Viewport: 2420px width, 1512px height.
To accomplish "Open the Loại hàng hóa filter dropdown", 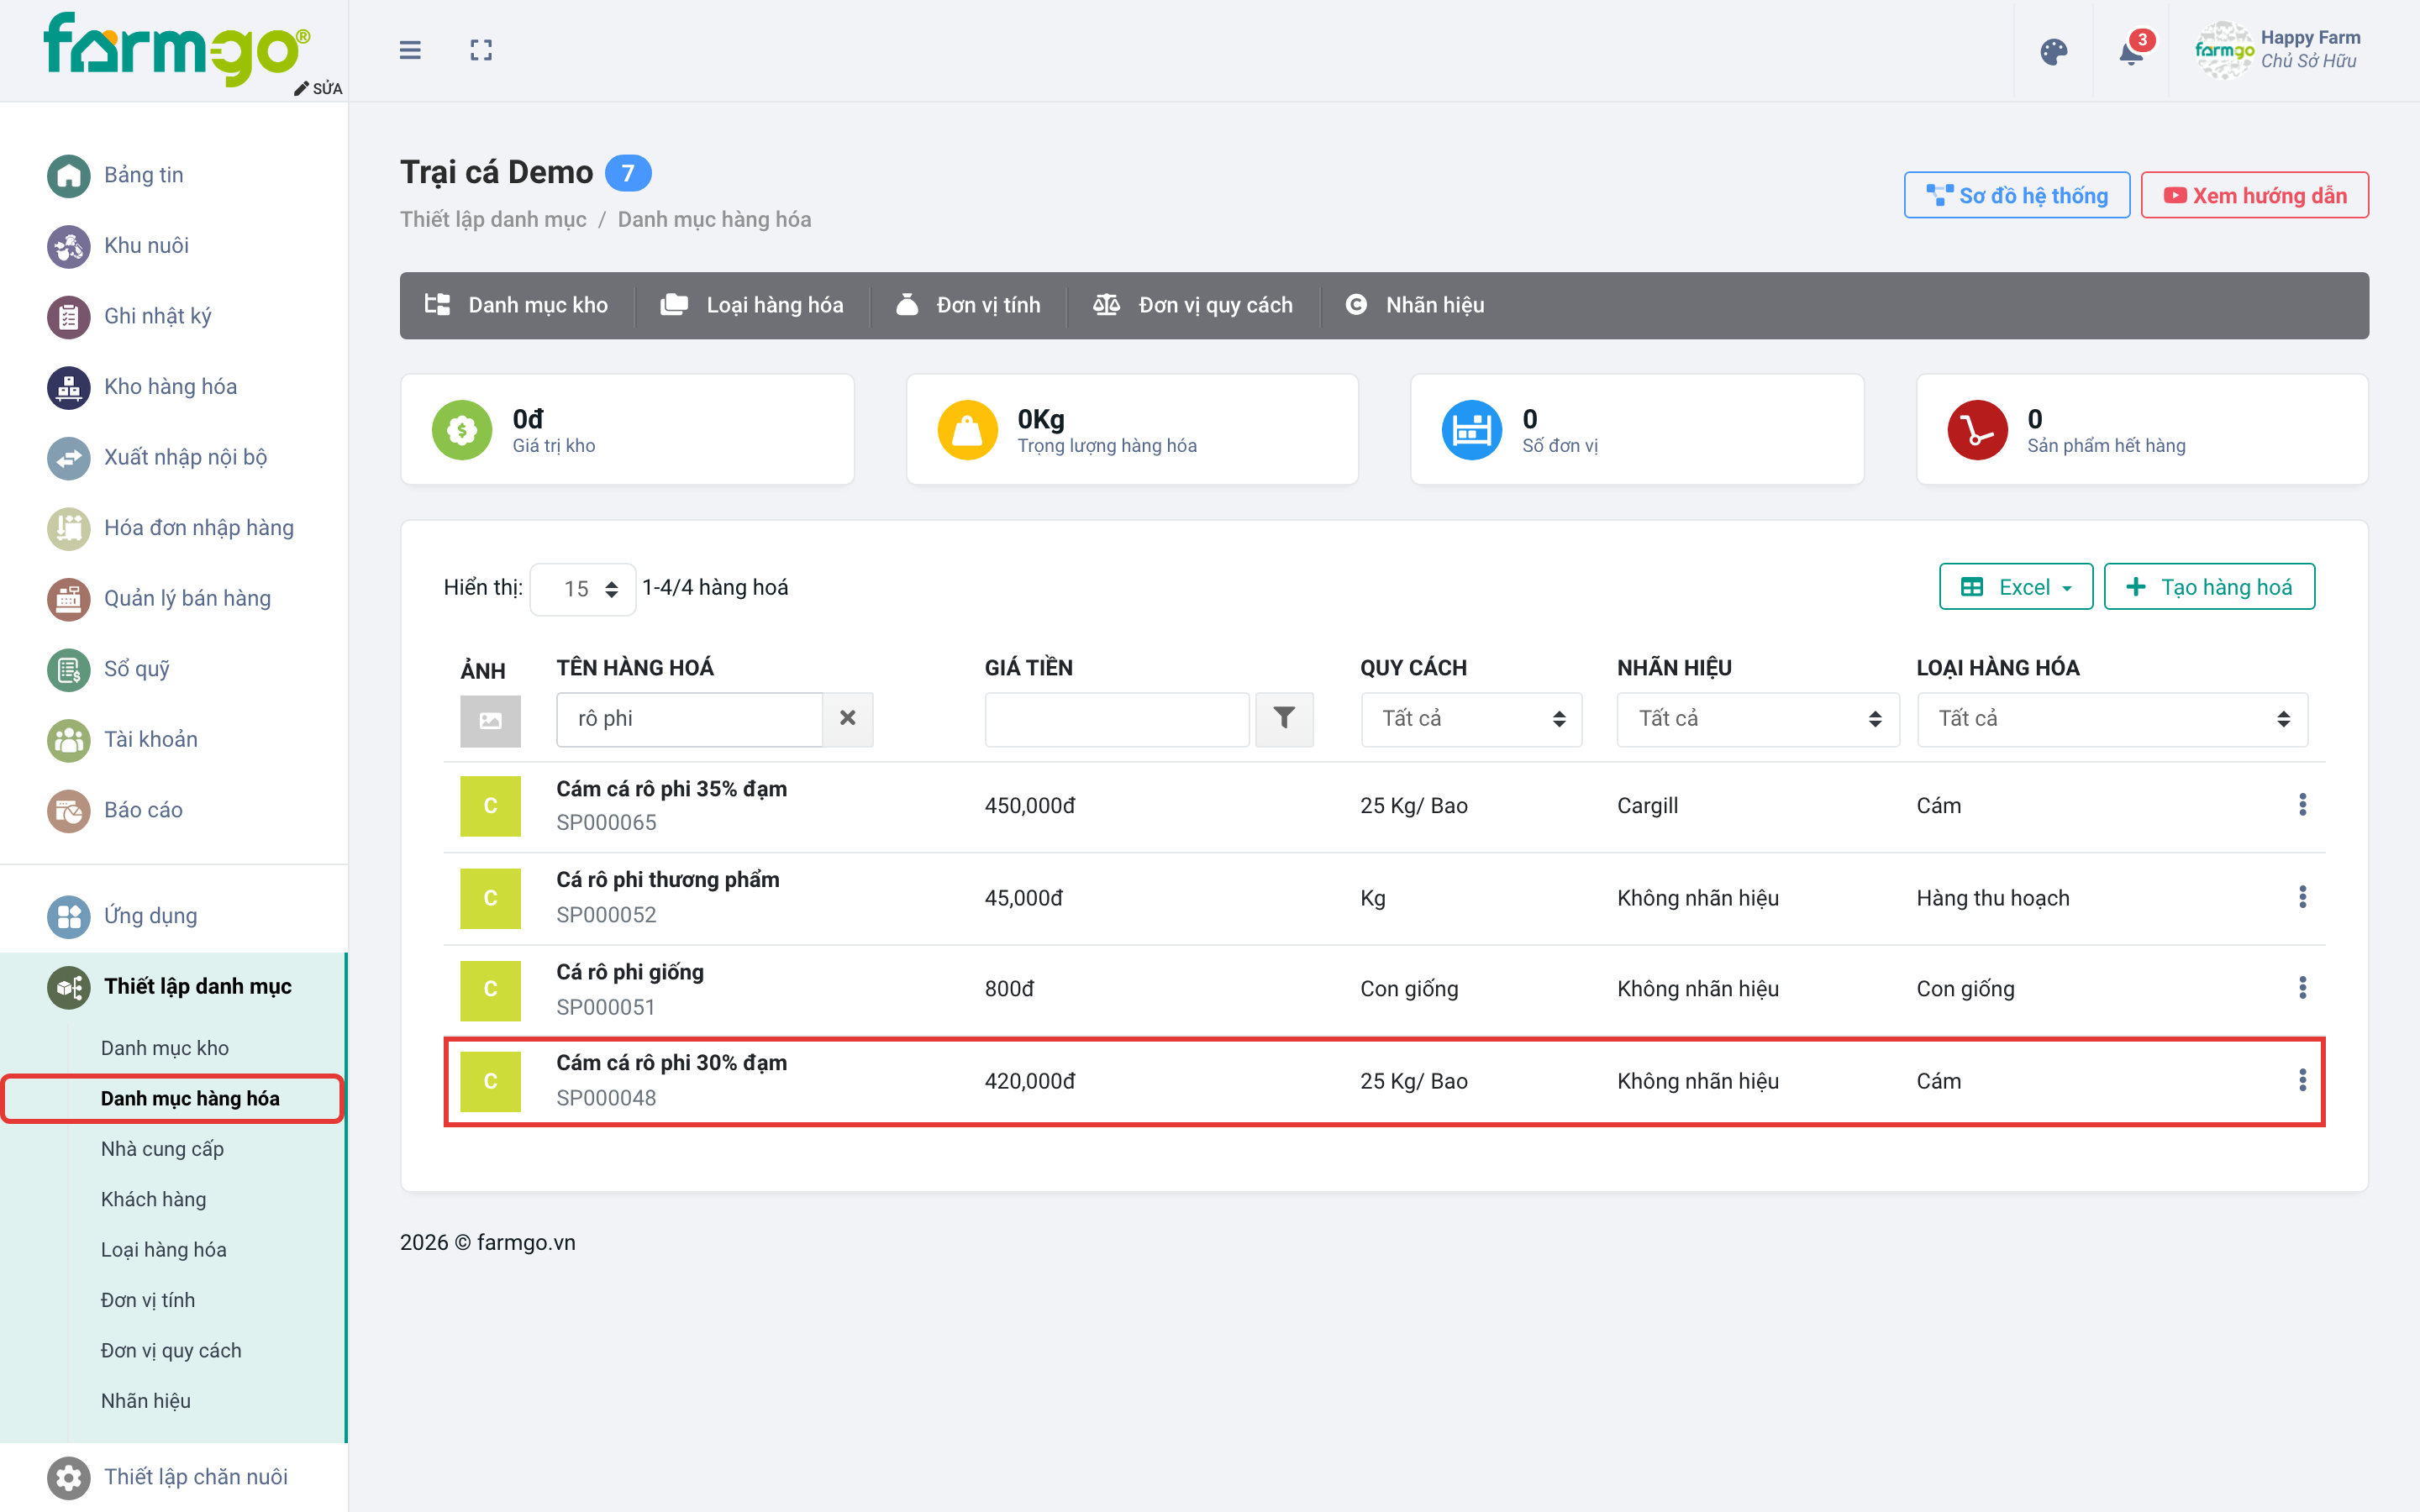I will [2112, 718].
